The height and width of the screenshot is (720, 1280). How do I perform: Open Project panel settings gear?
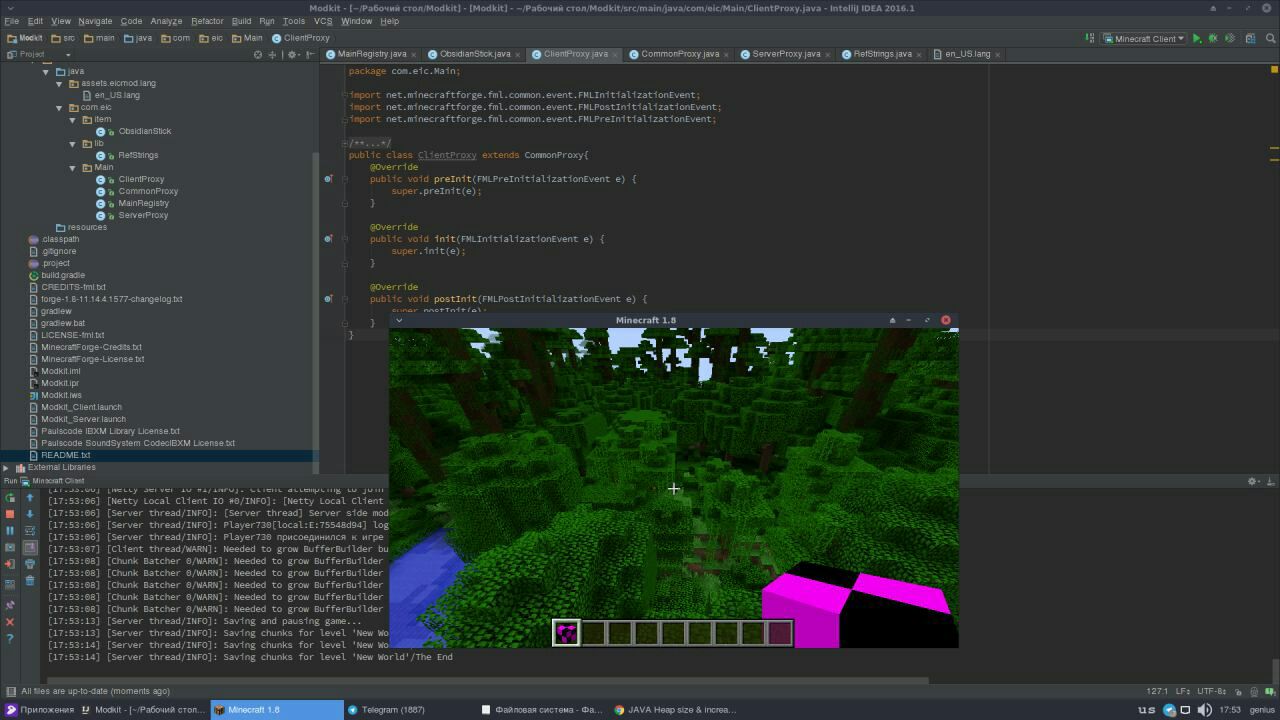click(292, 54)
